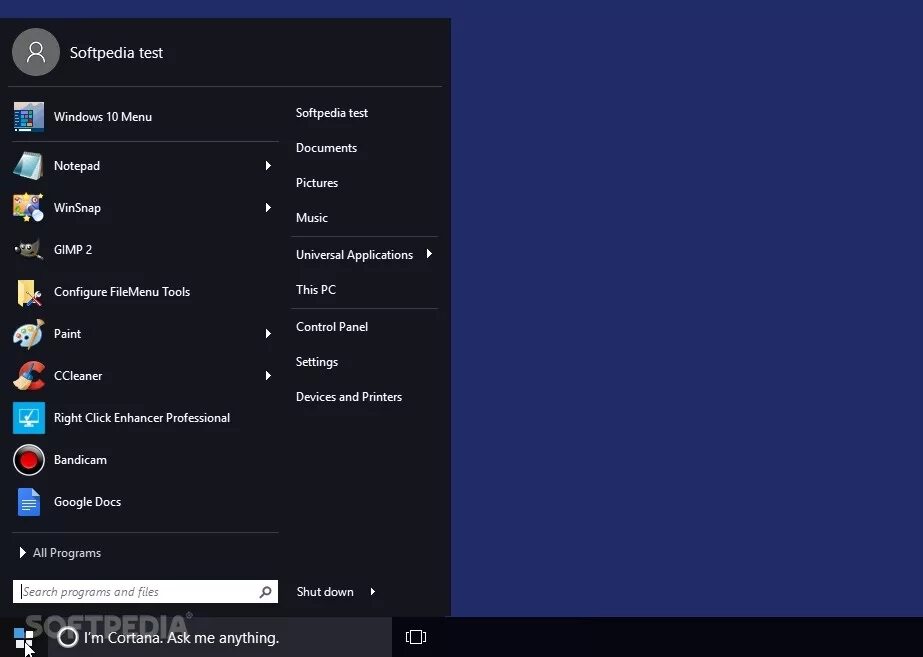Image resolution: width=923 pixels, height=657 pixels.
Task: Click the Shut down button
Action: point(325,592)
